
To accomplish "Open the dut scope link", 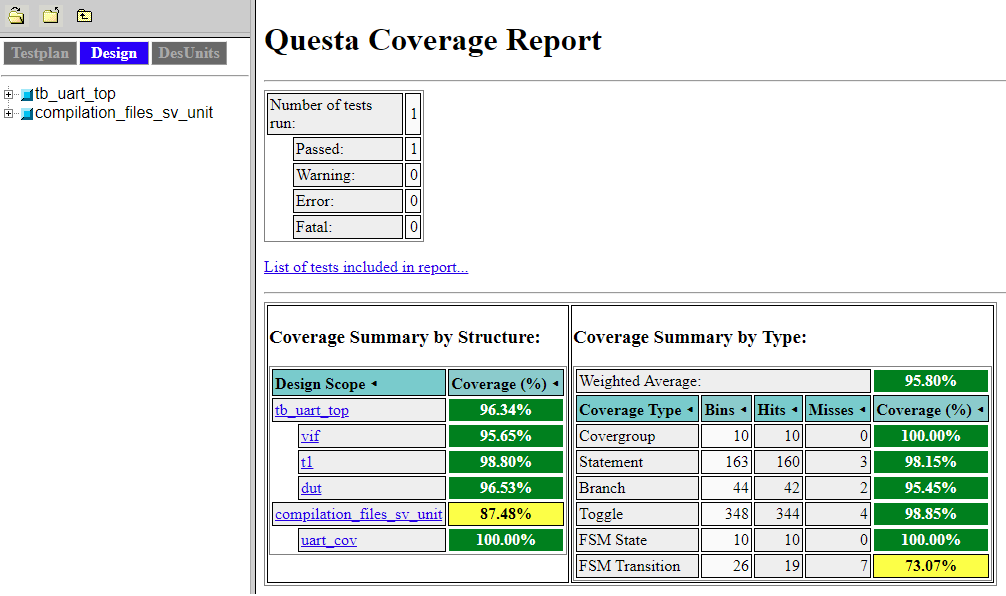I will coord(311,488).
